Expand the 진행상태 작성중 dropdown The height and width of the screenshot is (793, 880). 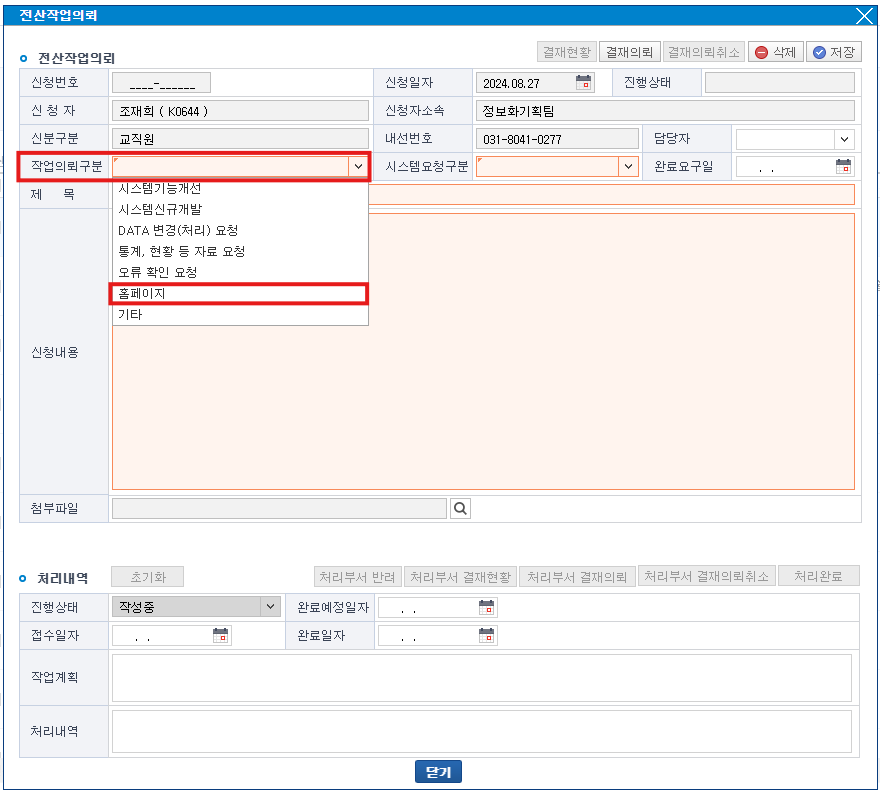point(269,607)
